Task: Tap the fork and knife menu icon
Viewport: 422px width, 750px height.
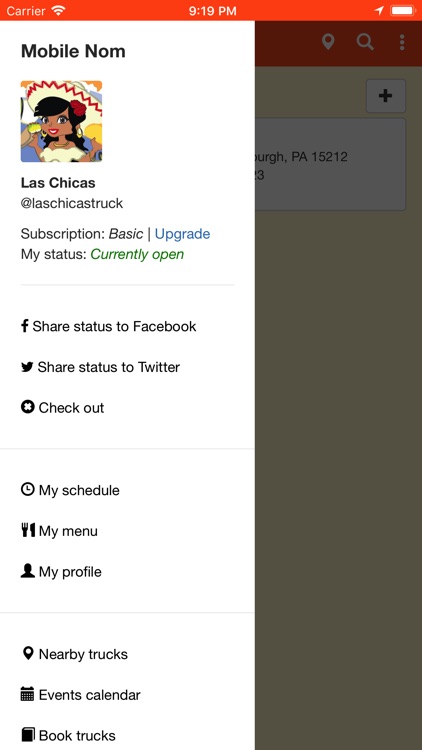Action: click(28, 530)
